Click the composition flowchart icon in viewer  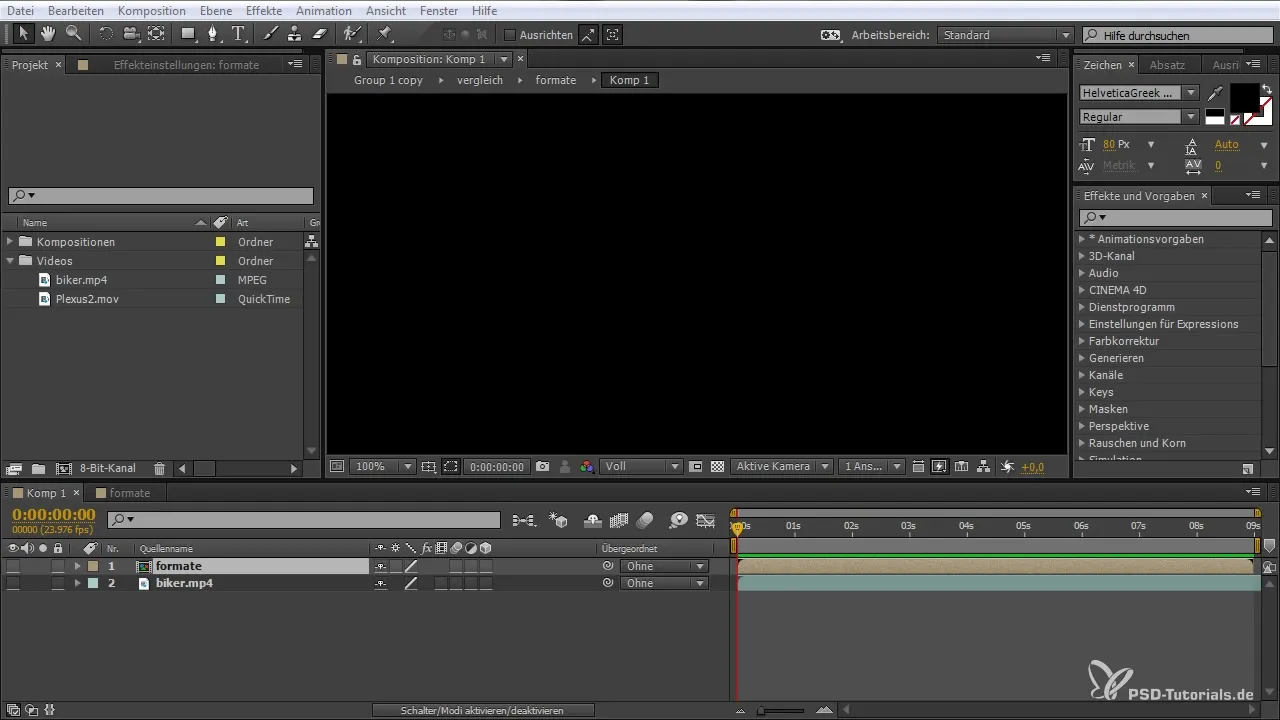(x=984, y=467)
